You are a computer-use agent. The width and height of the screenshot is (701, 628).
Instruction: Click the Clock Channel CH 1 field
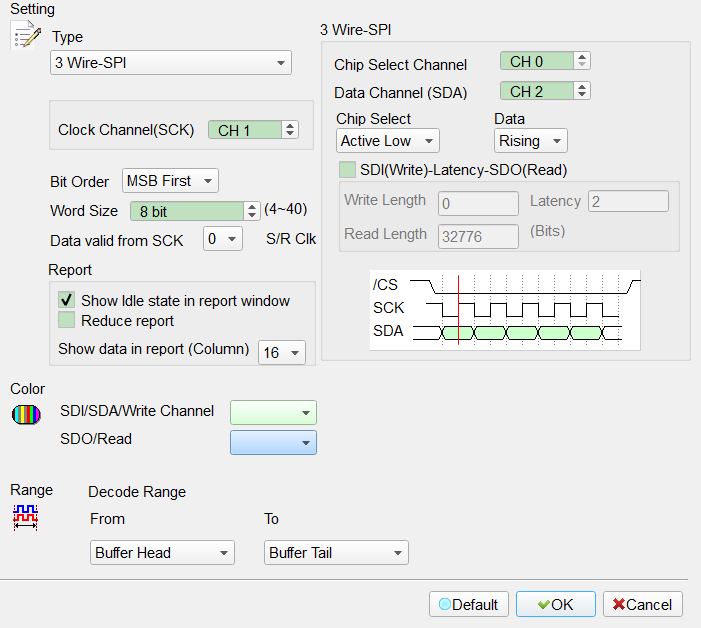pos(245,130)
